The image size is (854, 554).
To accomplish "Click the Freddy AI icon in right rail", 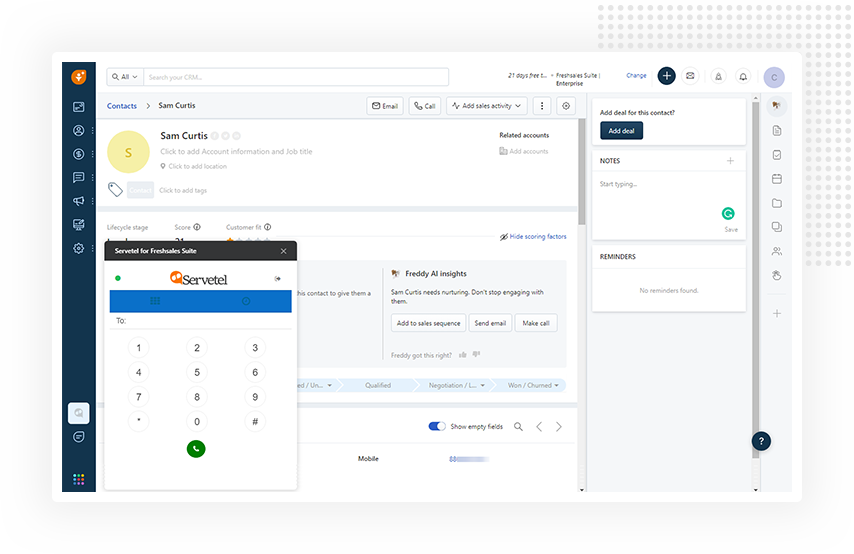I will (777, 105).
